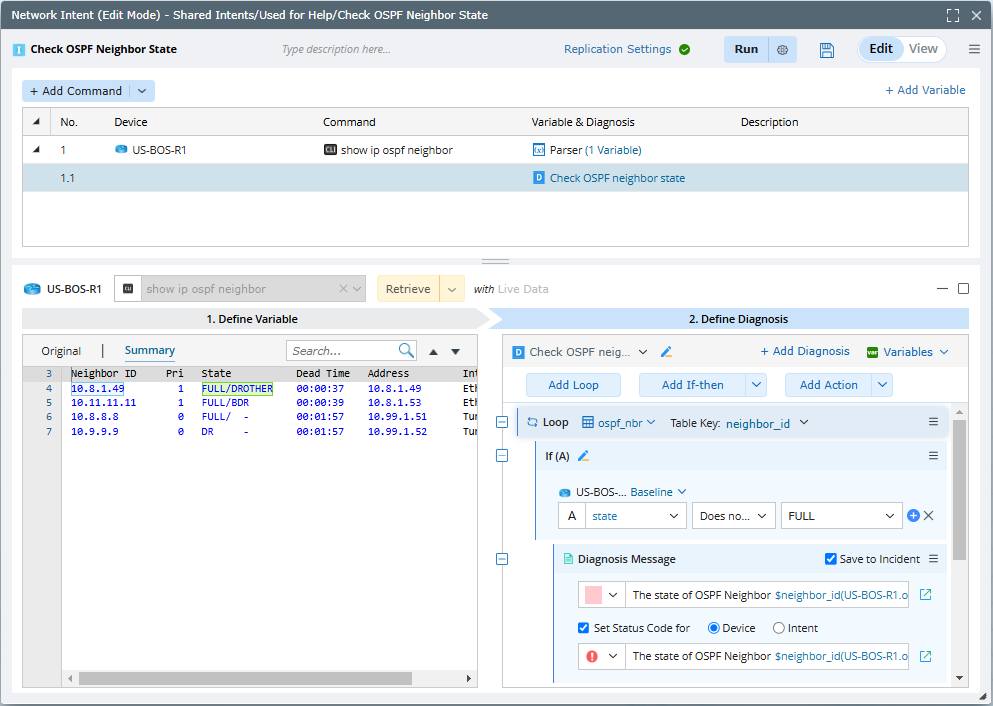The width and height of the screenshot is (993, 706).
Task: Uncheck Set Status Code for checkbox
Action: [x=584, y=628]
